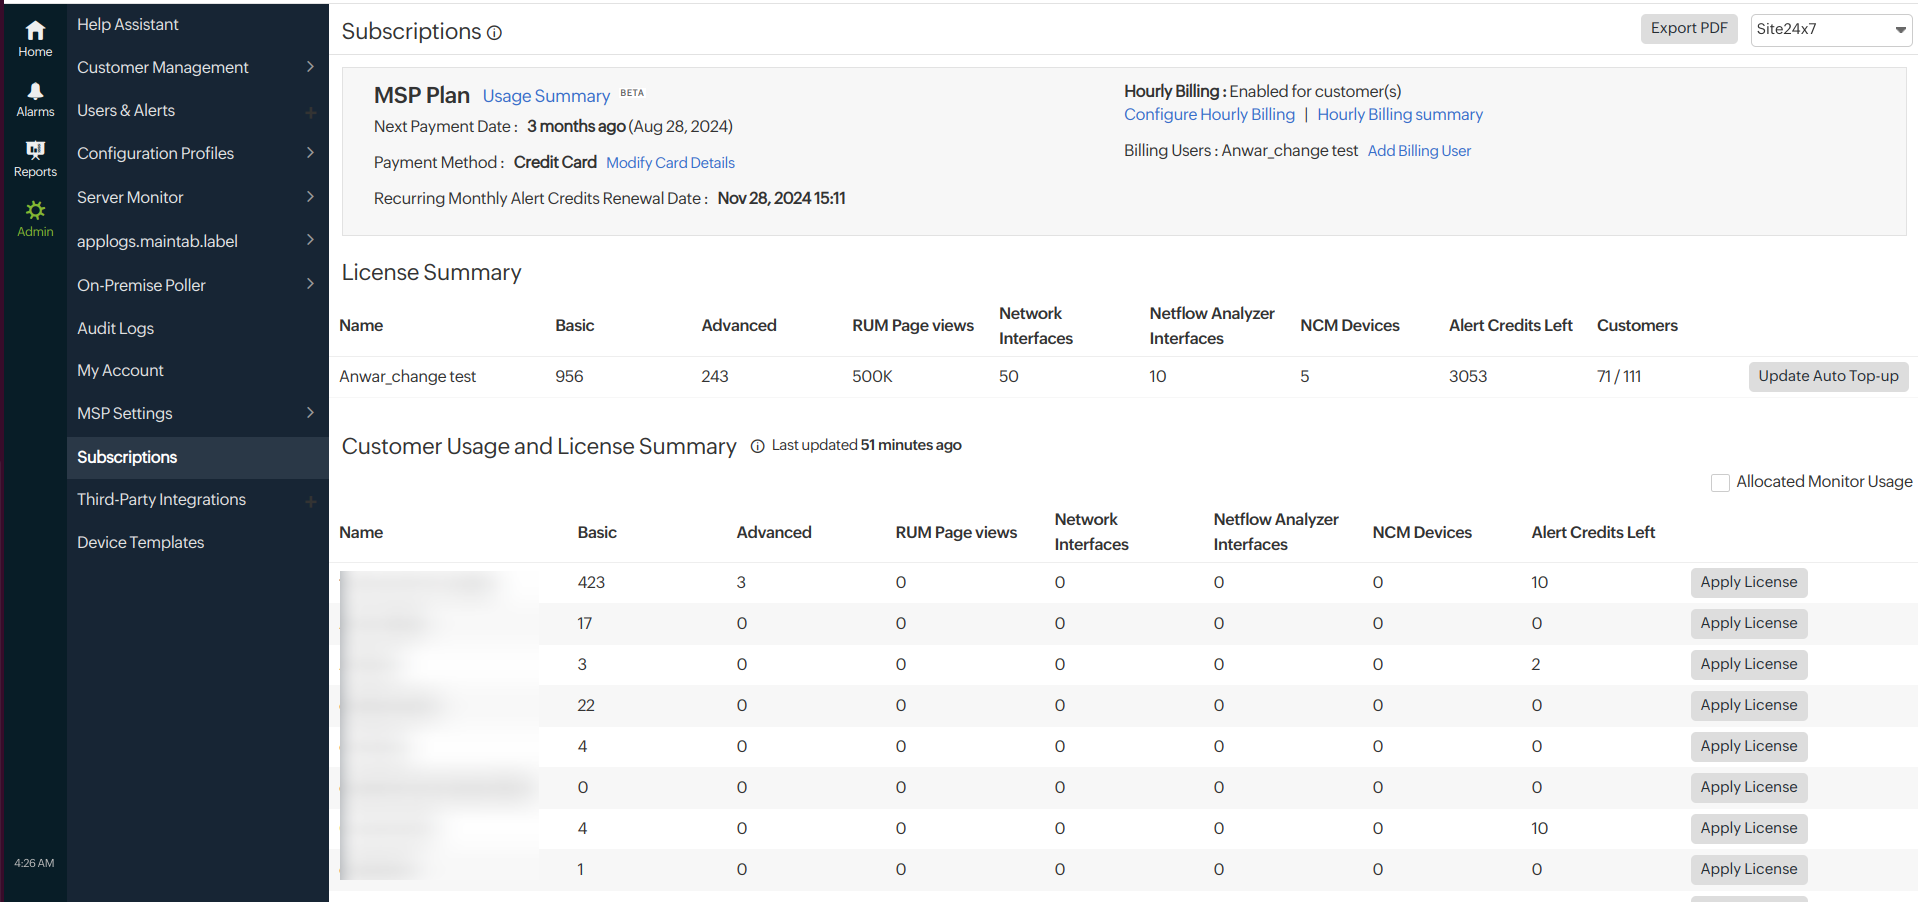1918x902 pixels.
Task: Expand the Server Monitor menu
Action: [x=195, y=197]
